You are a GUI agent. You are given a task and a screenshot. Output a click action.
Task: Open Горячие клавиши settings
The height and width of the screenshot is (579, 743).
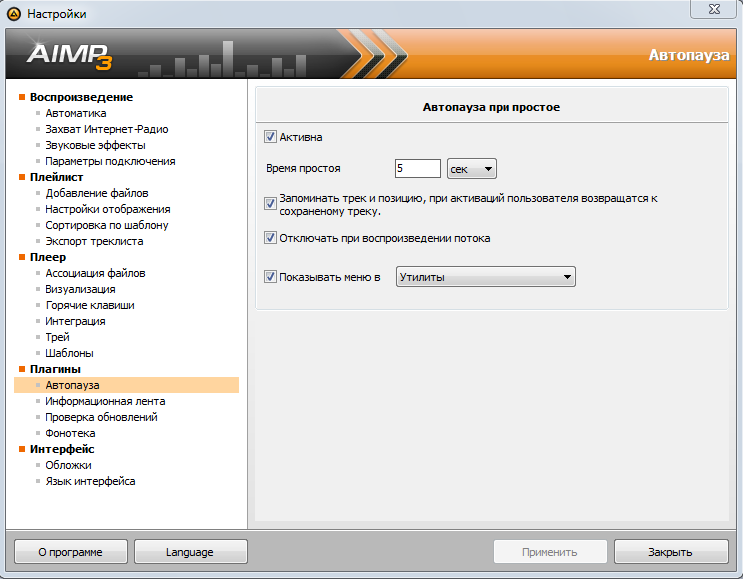90,305
